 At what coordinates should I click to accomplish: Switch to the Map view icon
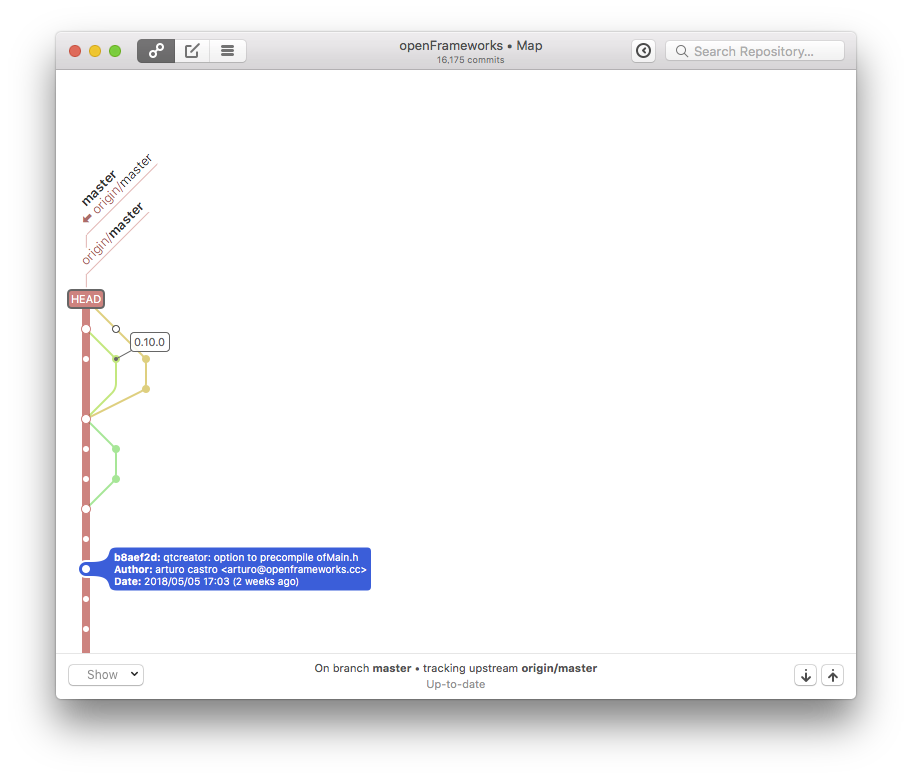(156, 51)
